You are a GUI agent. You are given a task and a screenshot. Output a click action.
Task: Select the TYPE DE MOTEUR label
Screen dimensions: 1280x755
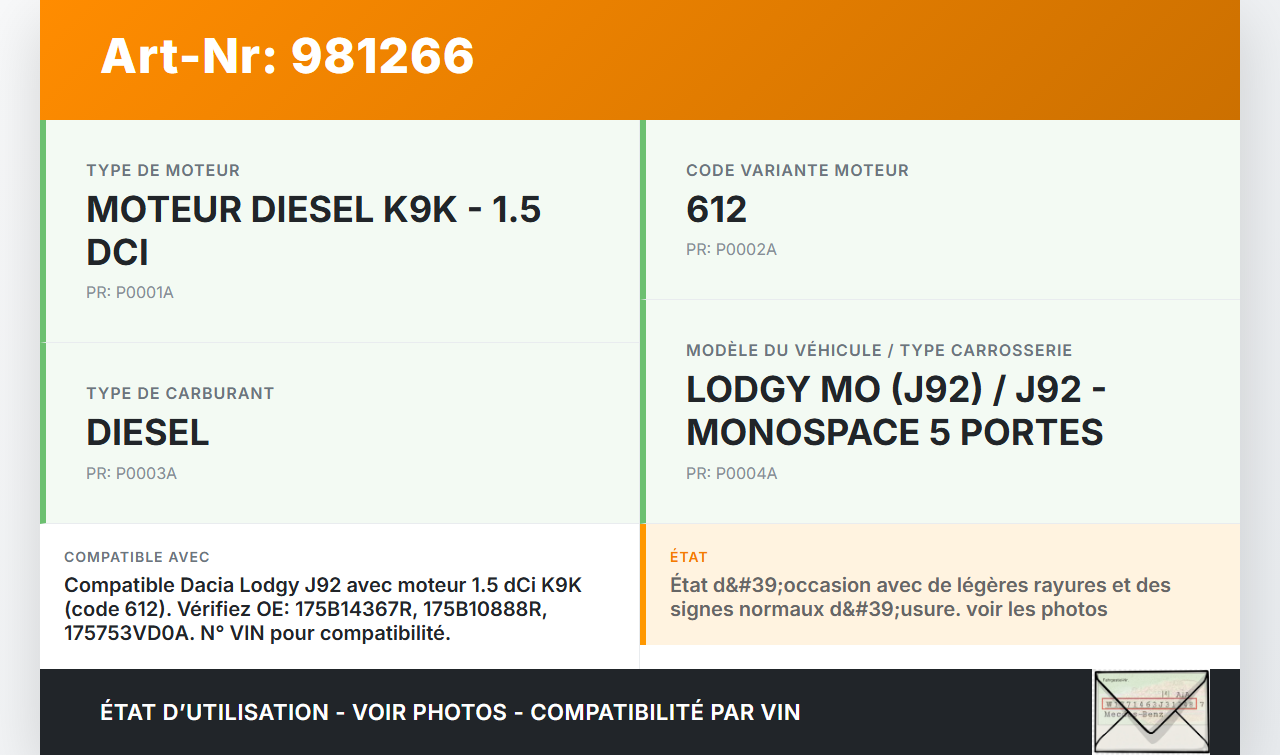pyautogui.click(x=163, y=171)
